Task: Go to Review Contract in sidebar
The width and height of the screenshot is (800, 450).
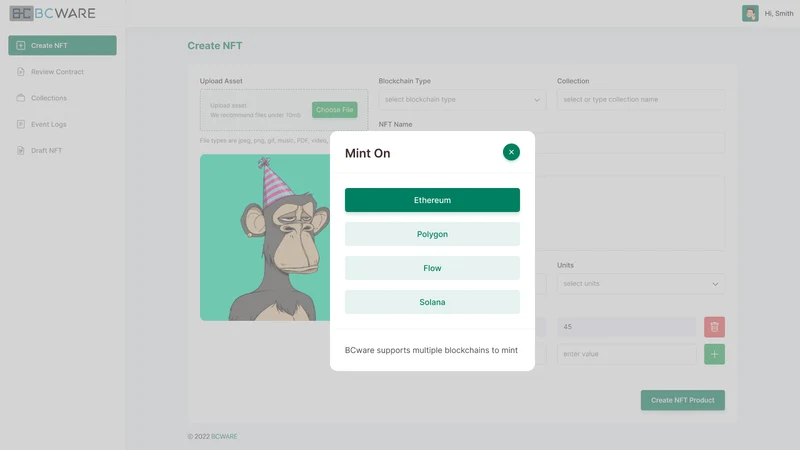Action: click(x=57, y=72)
